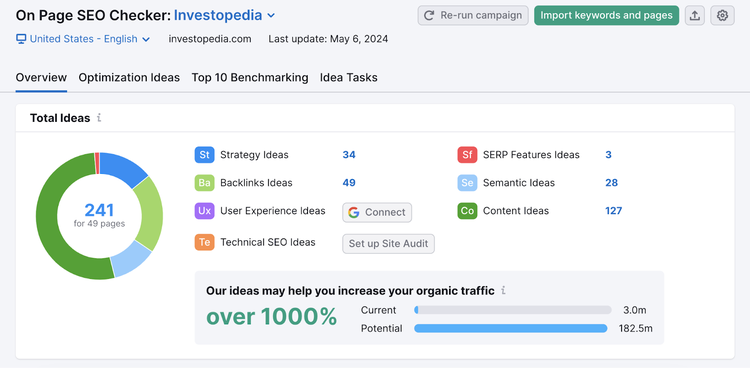Open the 34 Strategy Ideas count link

(349, 155)
